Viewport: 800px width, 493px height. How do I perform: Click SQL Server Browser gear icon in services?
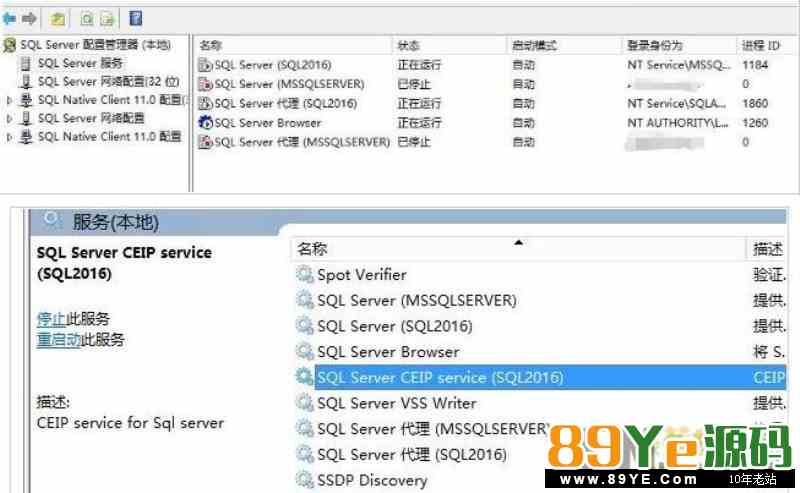pyautogui.click(x=305, y=351)
